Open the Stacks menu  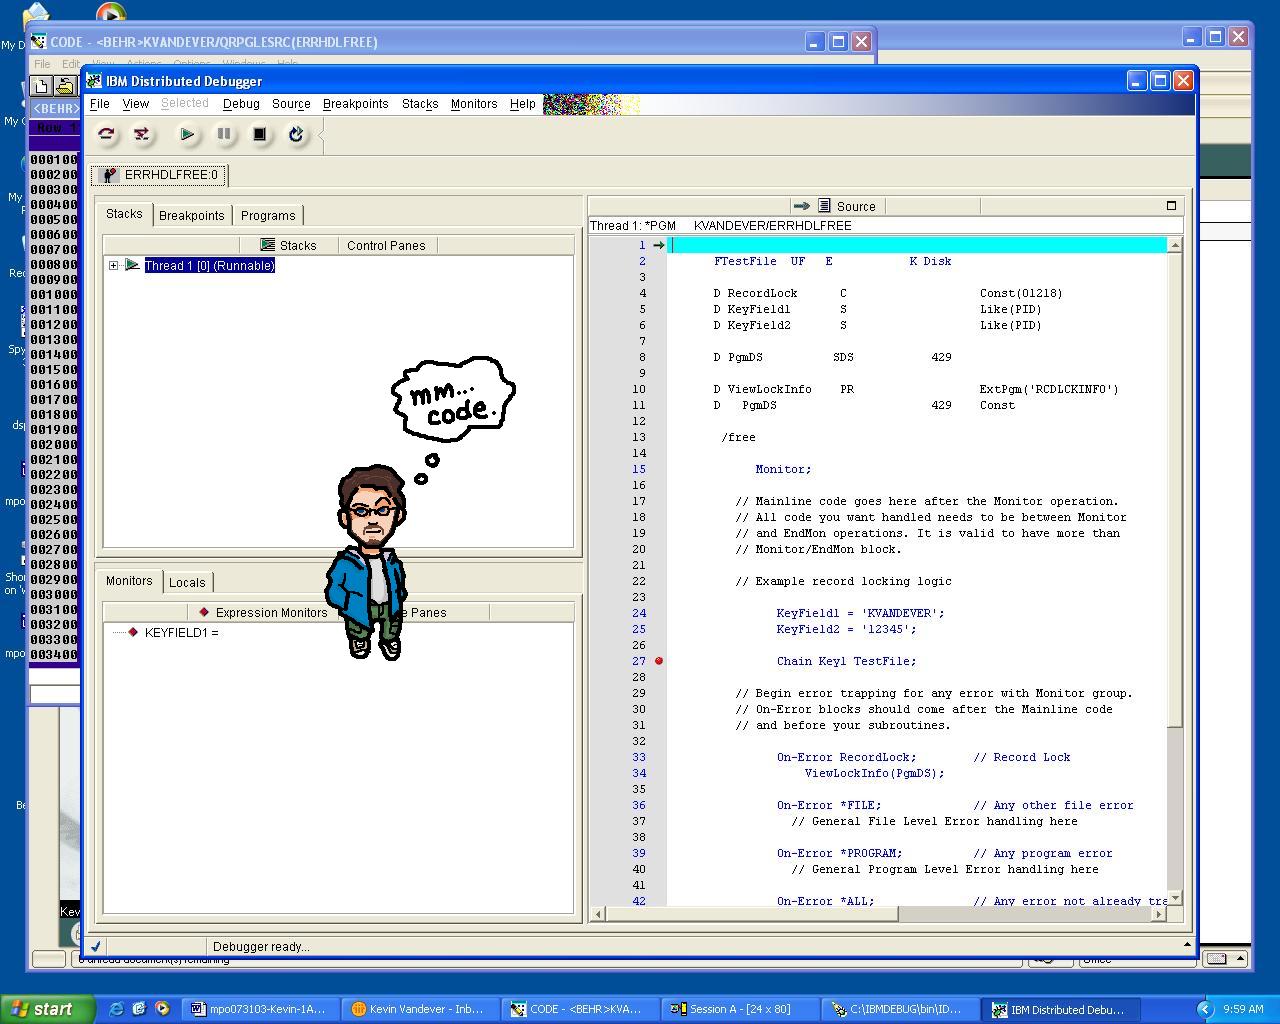coord(420,103)
